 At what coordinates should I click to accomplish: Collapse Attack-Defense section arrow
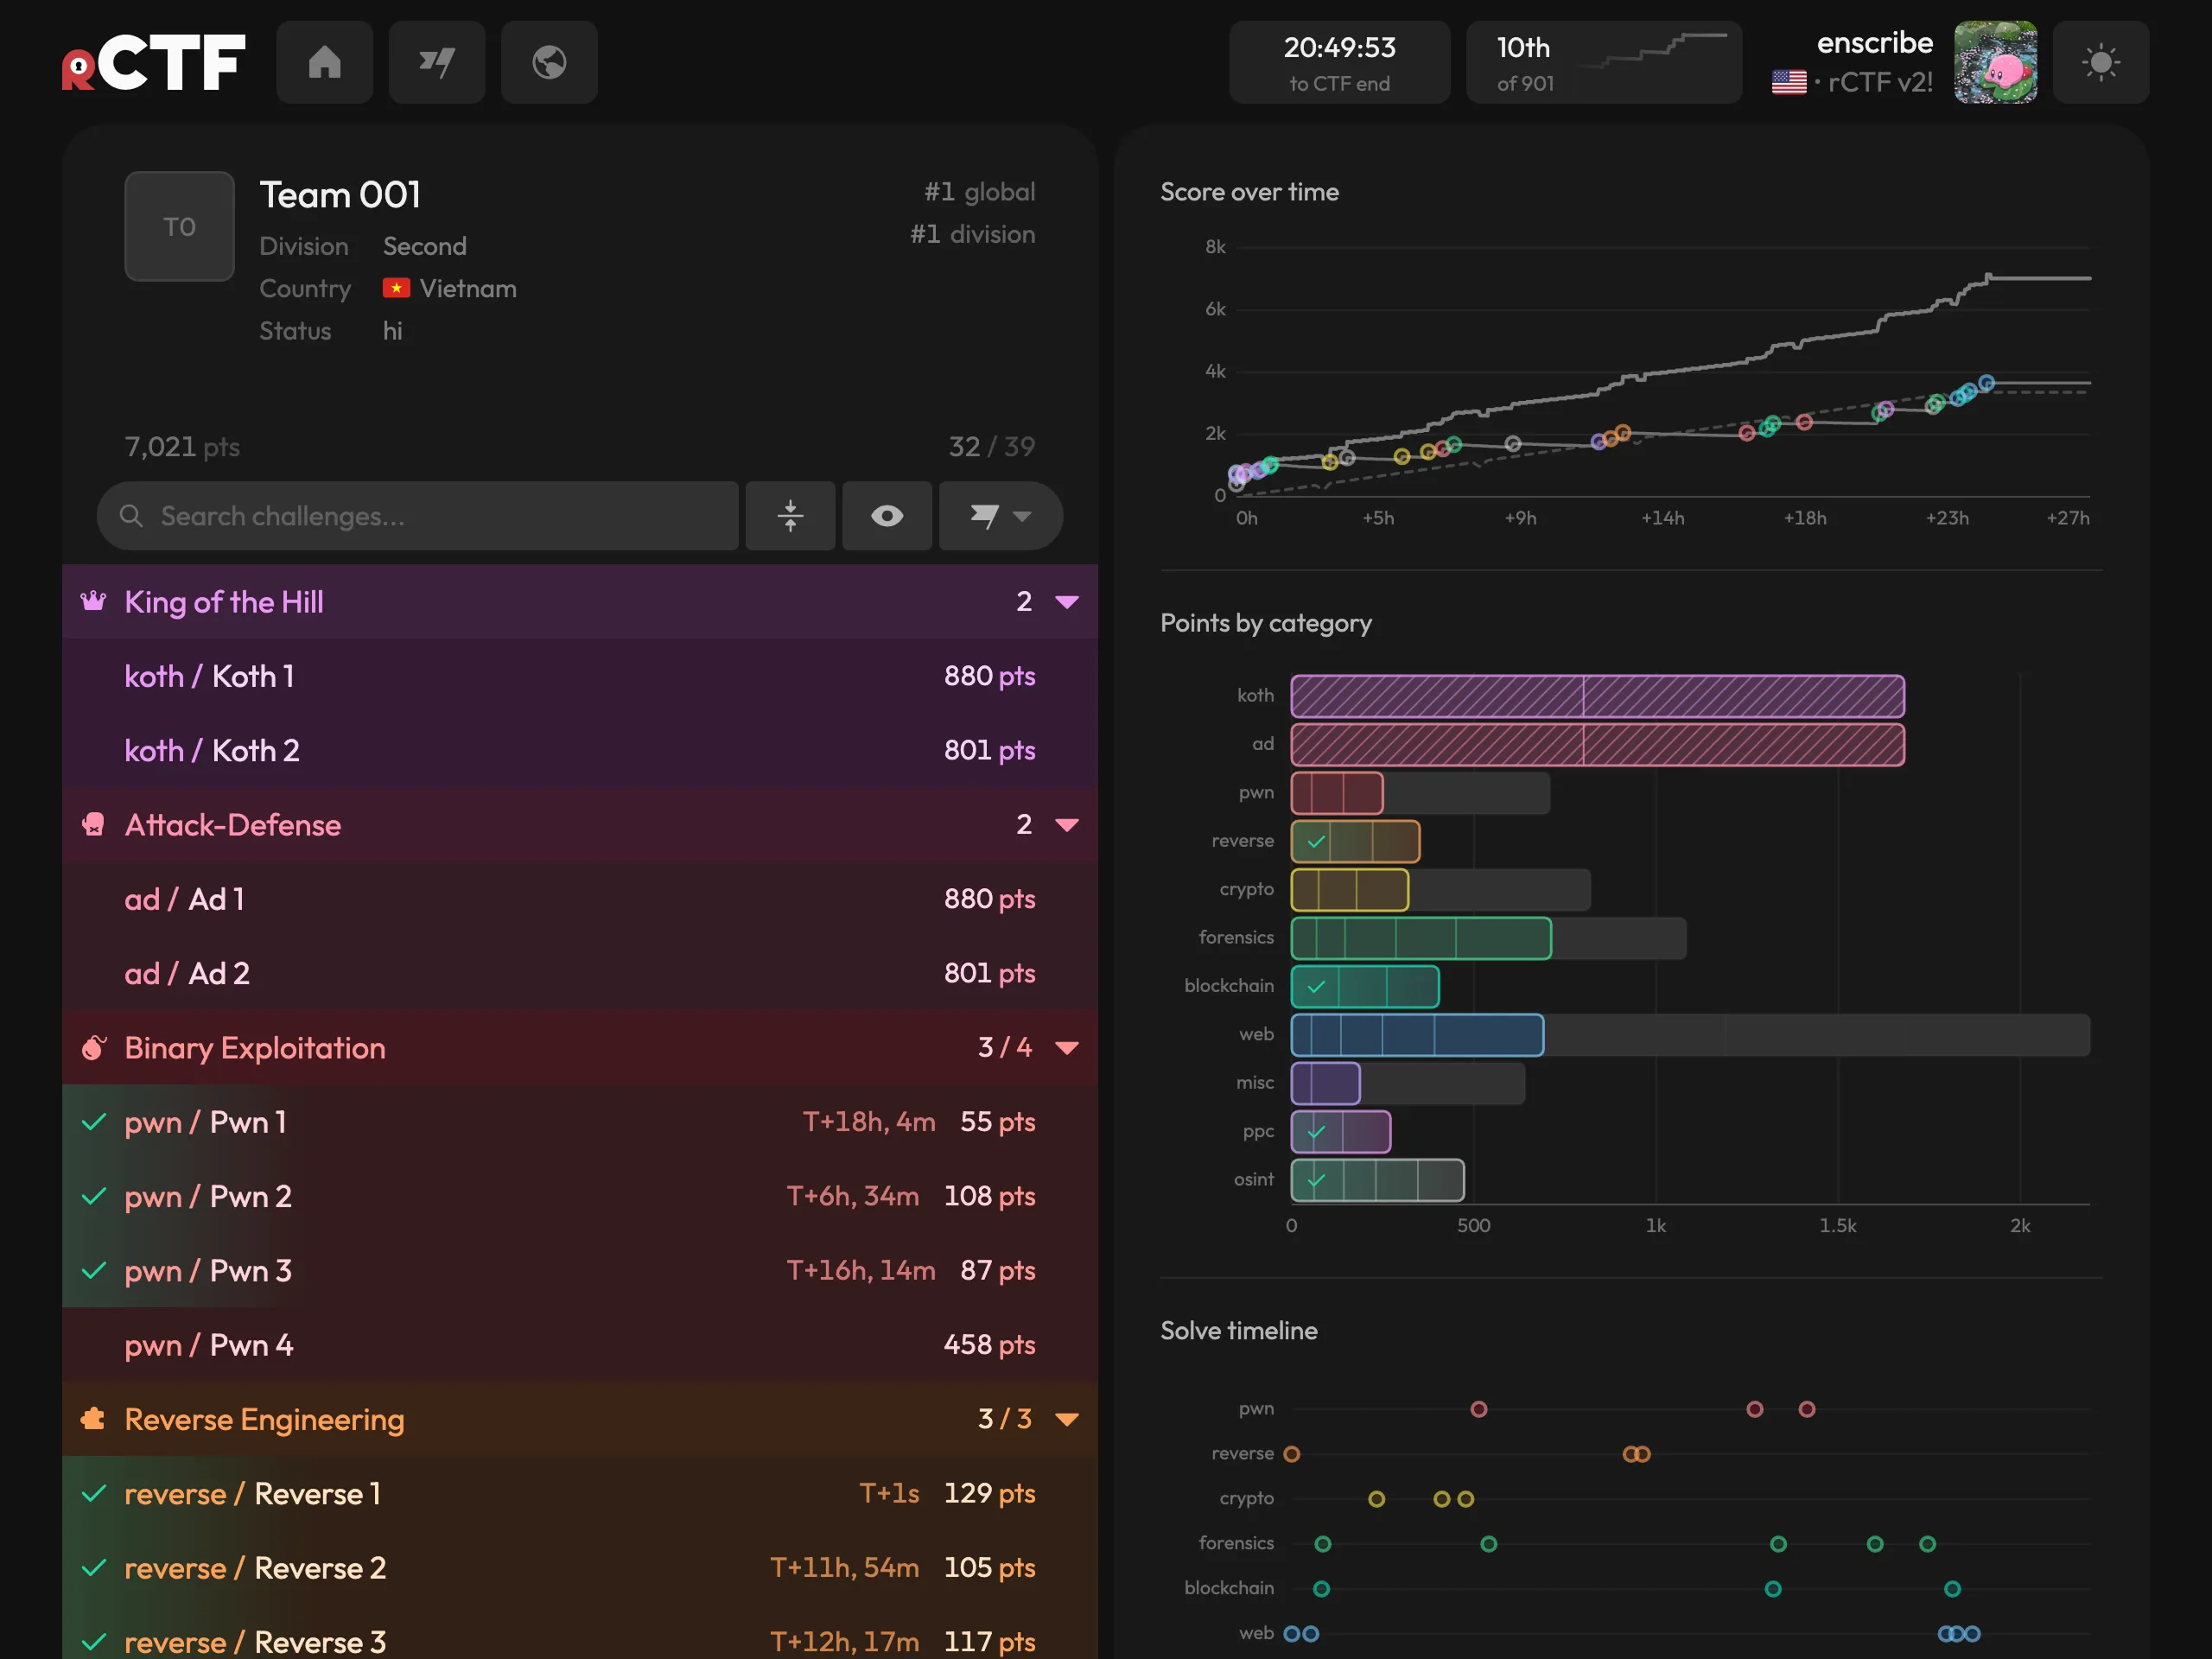tap(1068, 825)
